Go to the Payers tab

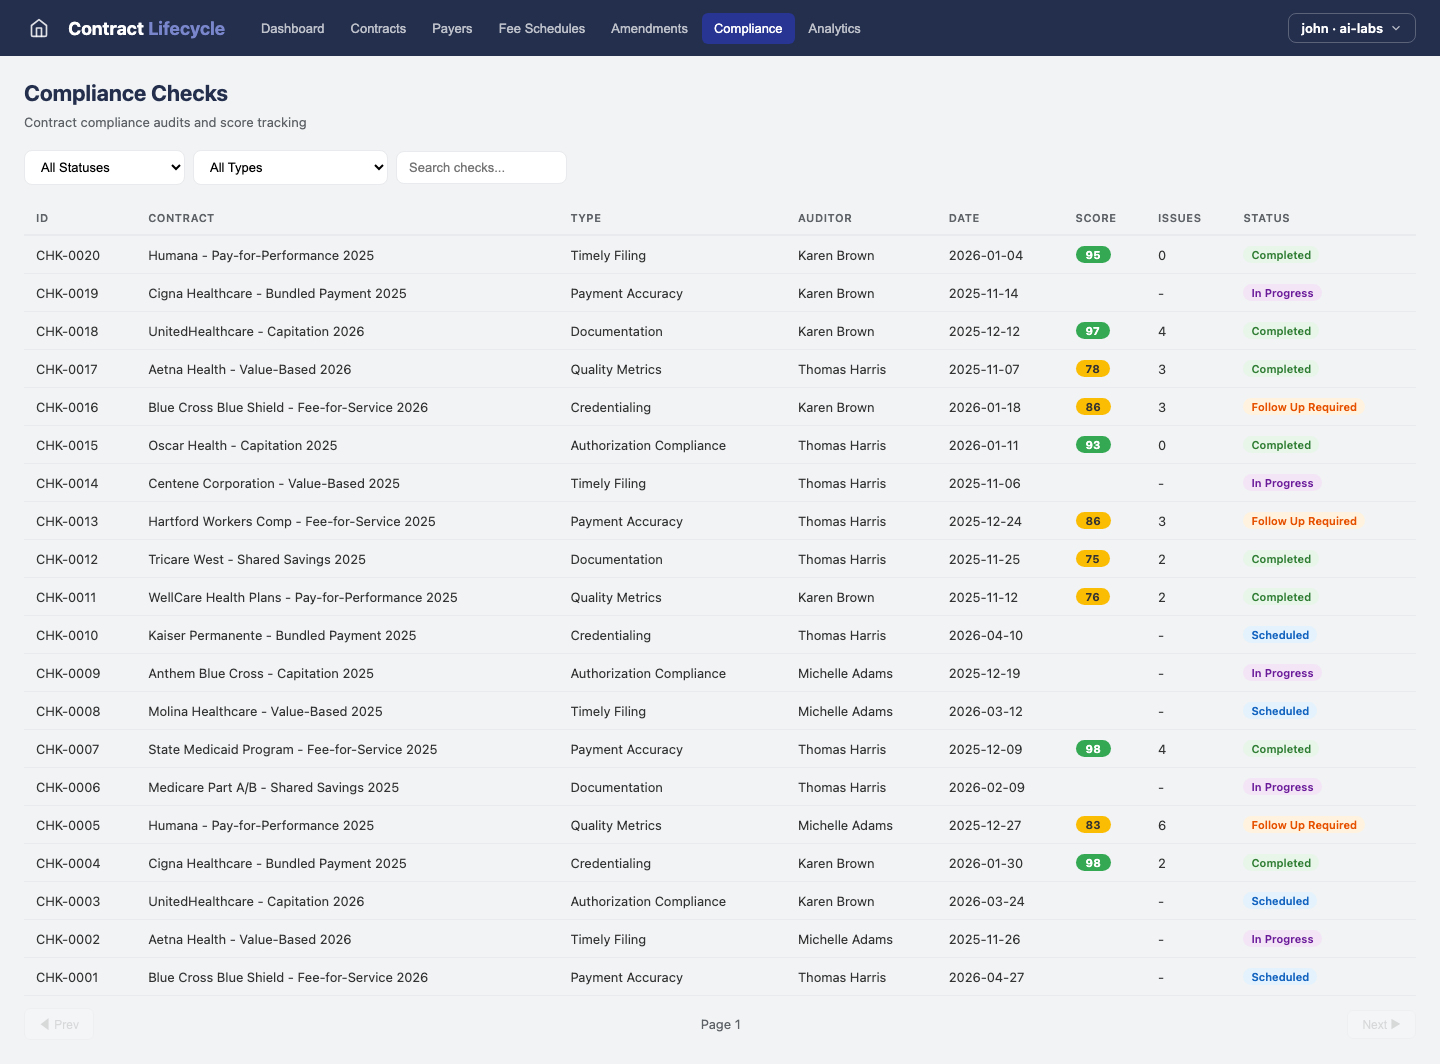point(452,28)
